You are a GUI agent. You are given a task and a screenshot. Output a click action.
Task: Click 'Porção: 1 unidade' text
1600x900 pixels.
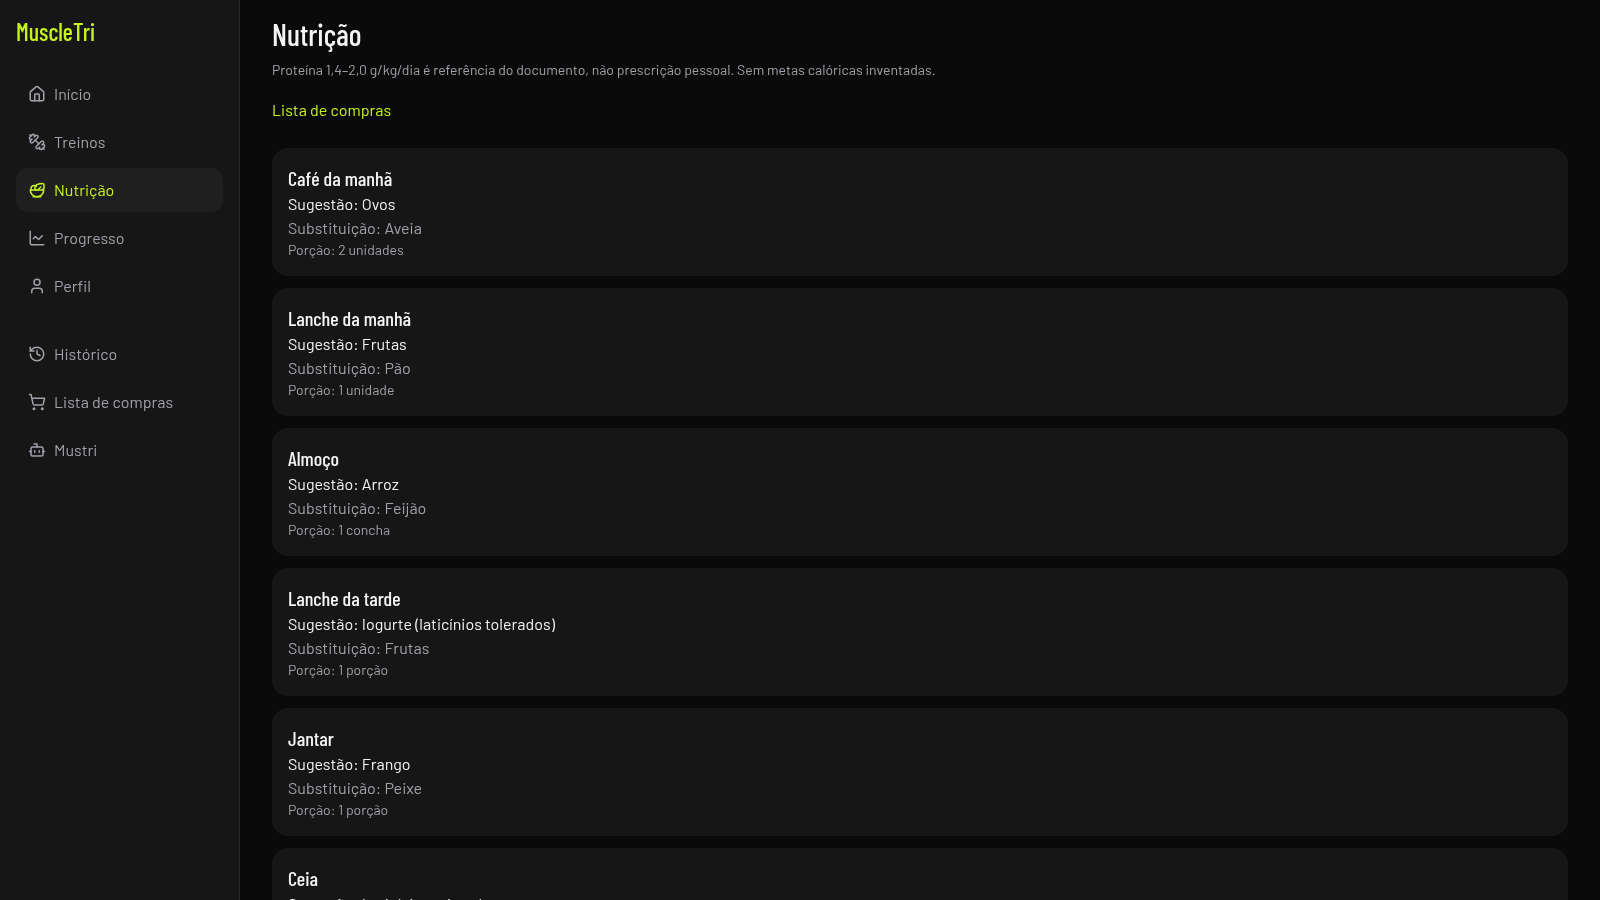(341, 390)
